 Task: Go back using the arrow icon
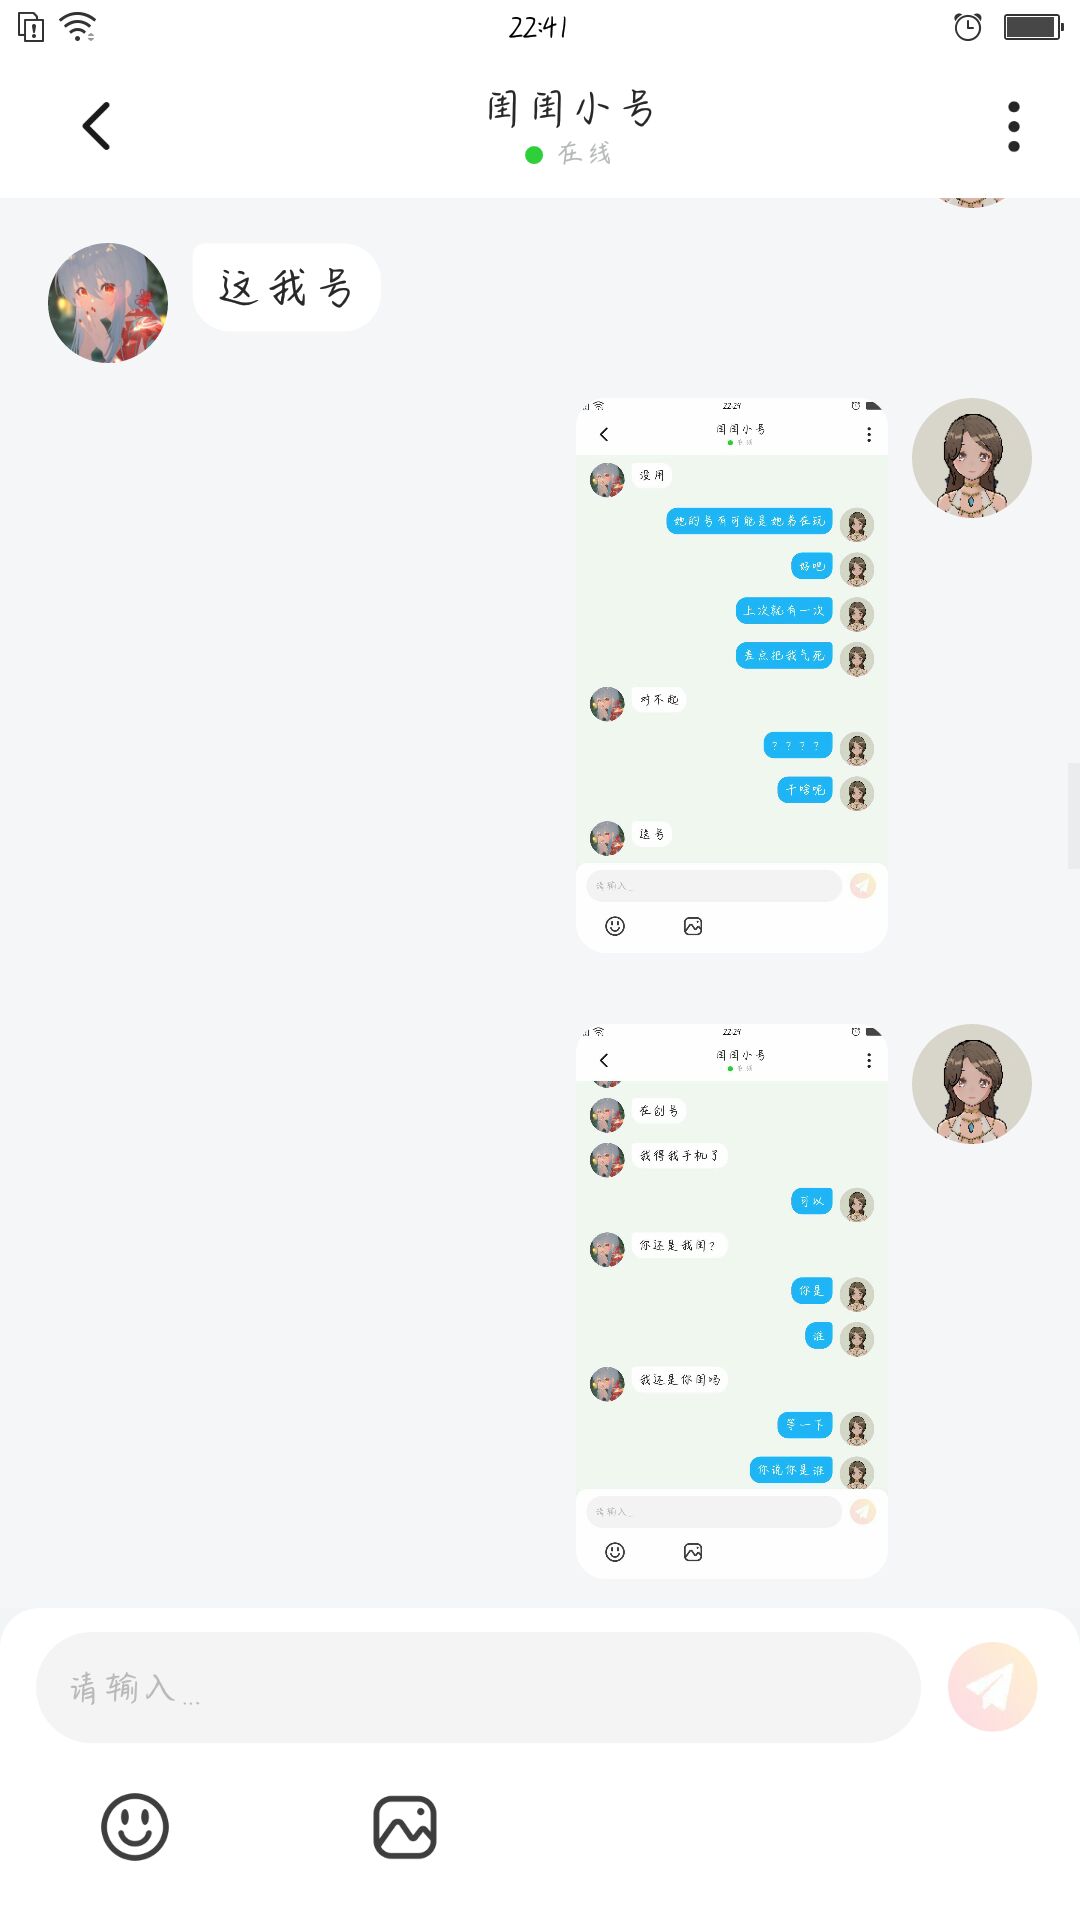tap(96, 126)
